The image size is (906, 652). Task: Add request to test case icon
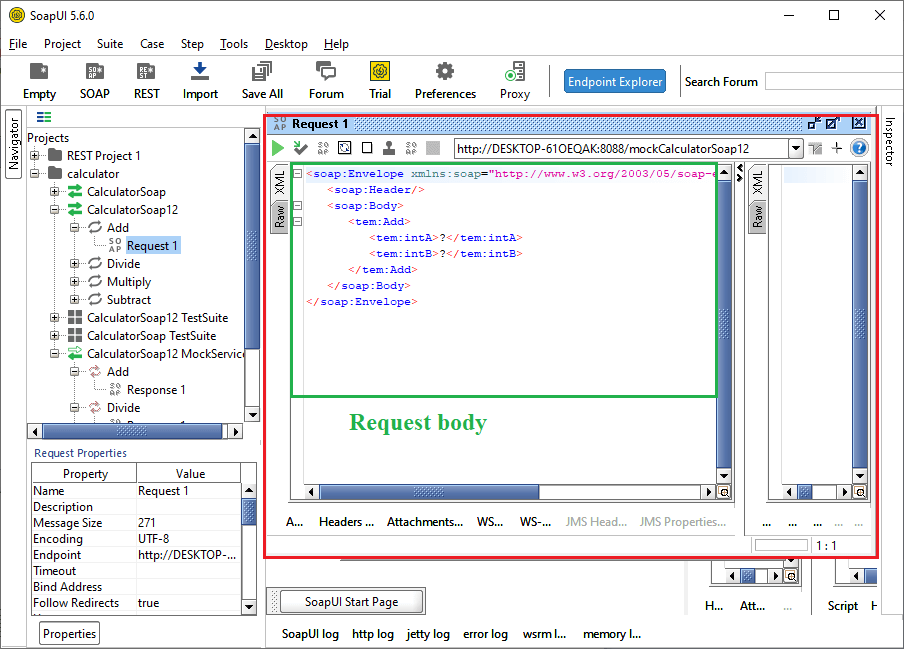click(300, 149)
